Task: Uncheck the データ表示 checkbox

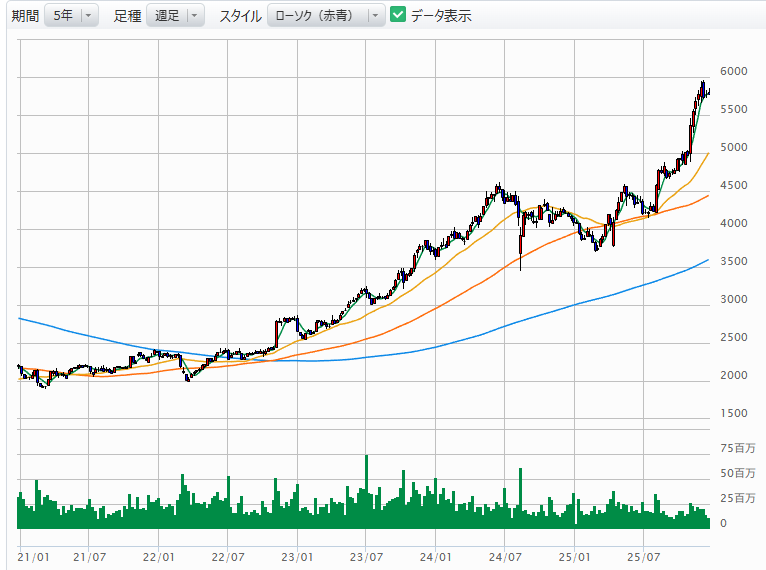Action: (398, 16)
